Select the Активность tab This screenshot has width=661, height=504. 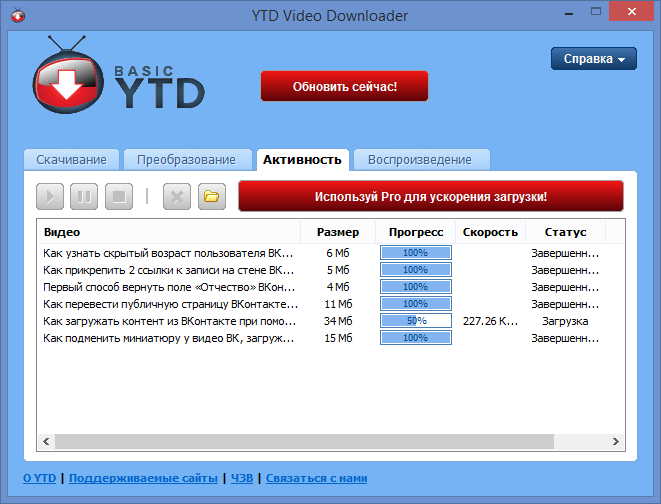302,160
